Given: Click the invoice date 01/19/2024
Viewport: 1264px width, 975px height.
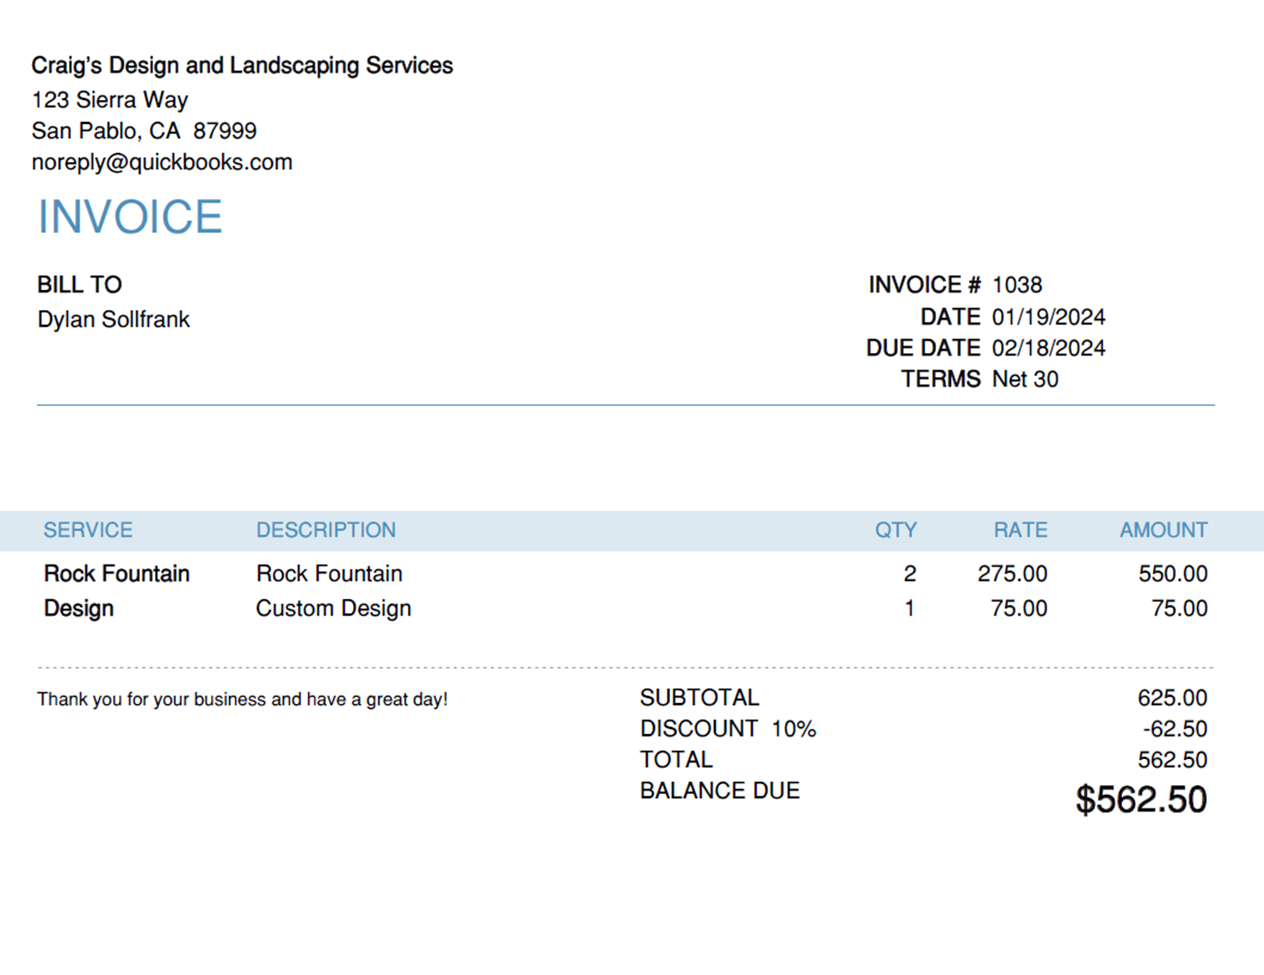Looking at the screenshot, I should [x=1048, y=317].
